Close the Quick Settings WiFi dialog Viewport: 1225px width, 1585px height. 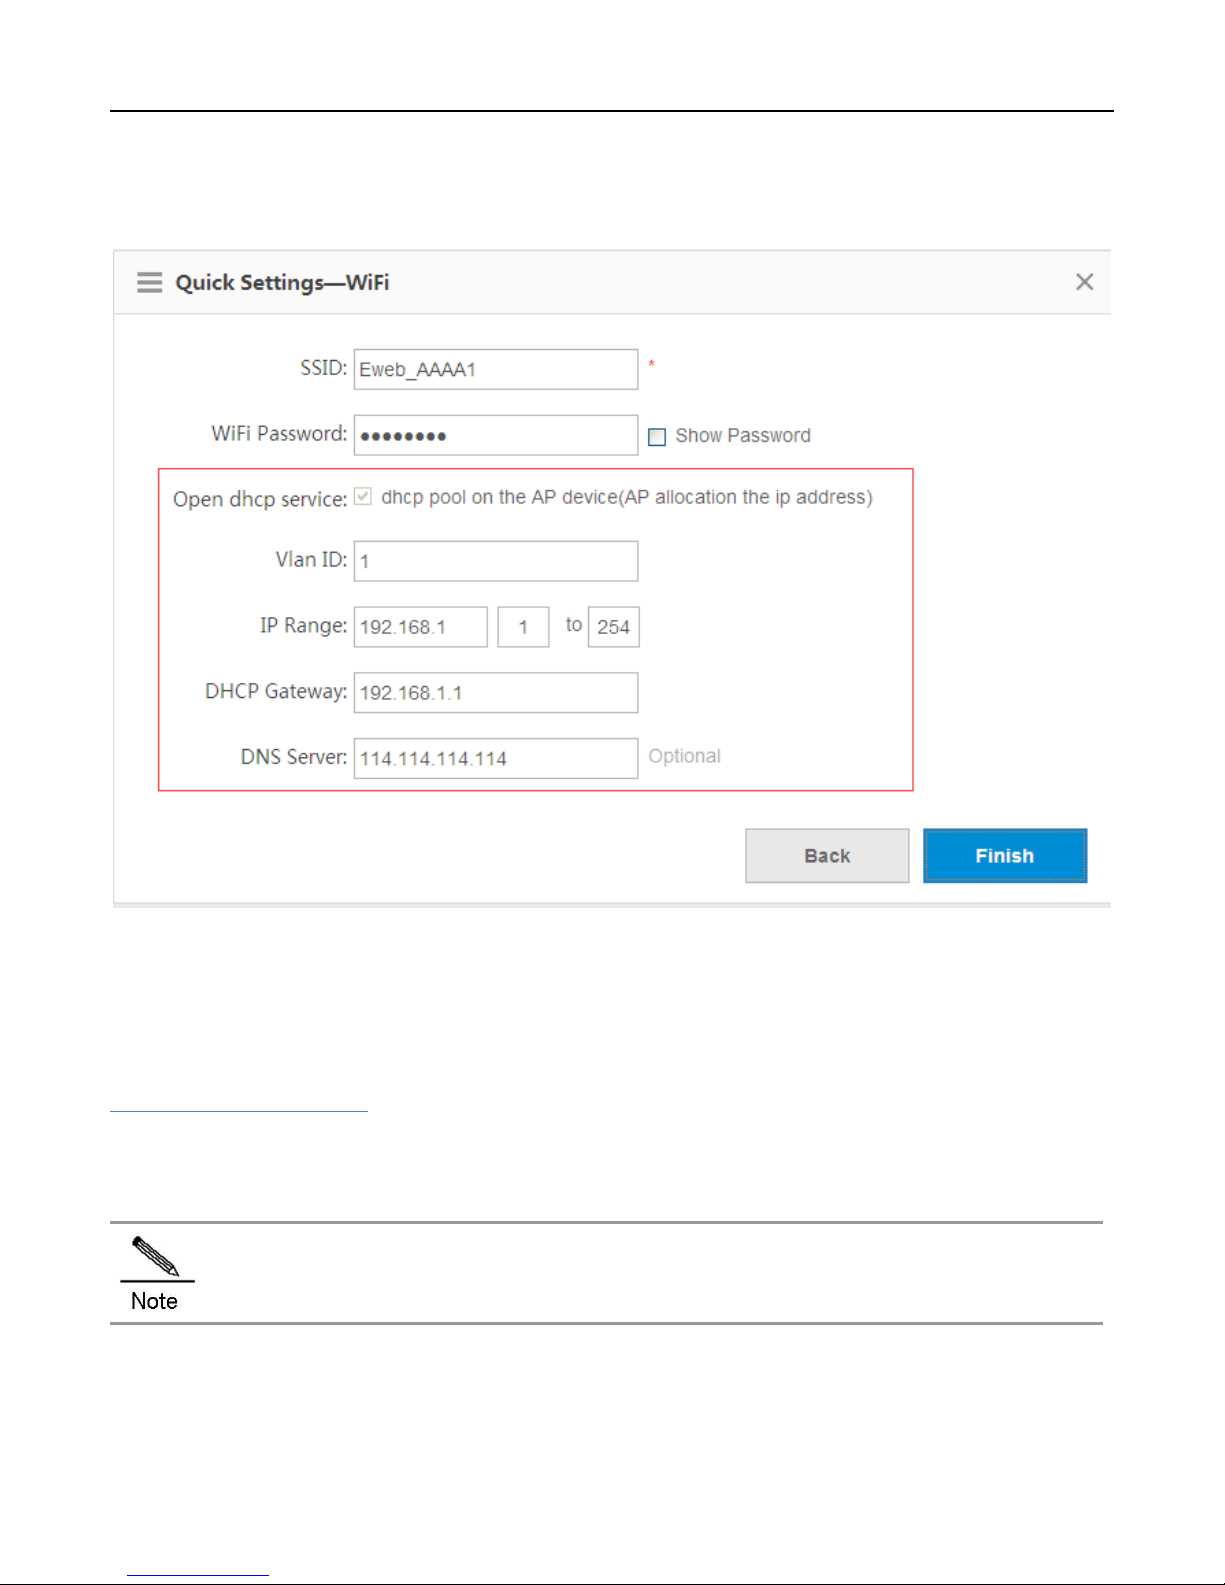[1084, 282]
